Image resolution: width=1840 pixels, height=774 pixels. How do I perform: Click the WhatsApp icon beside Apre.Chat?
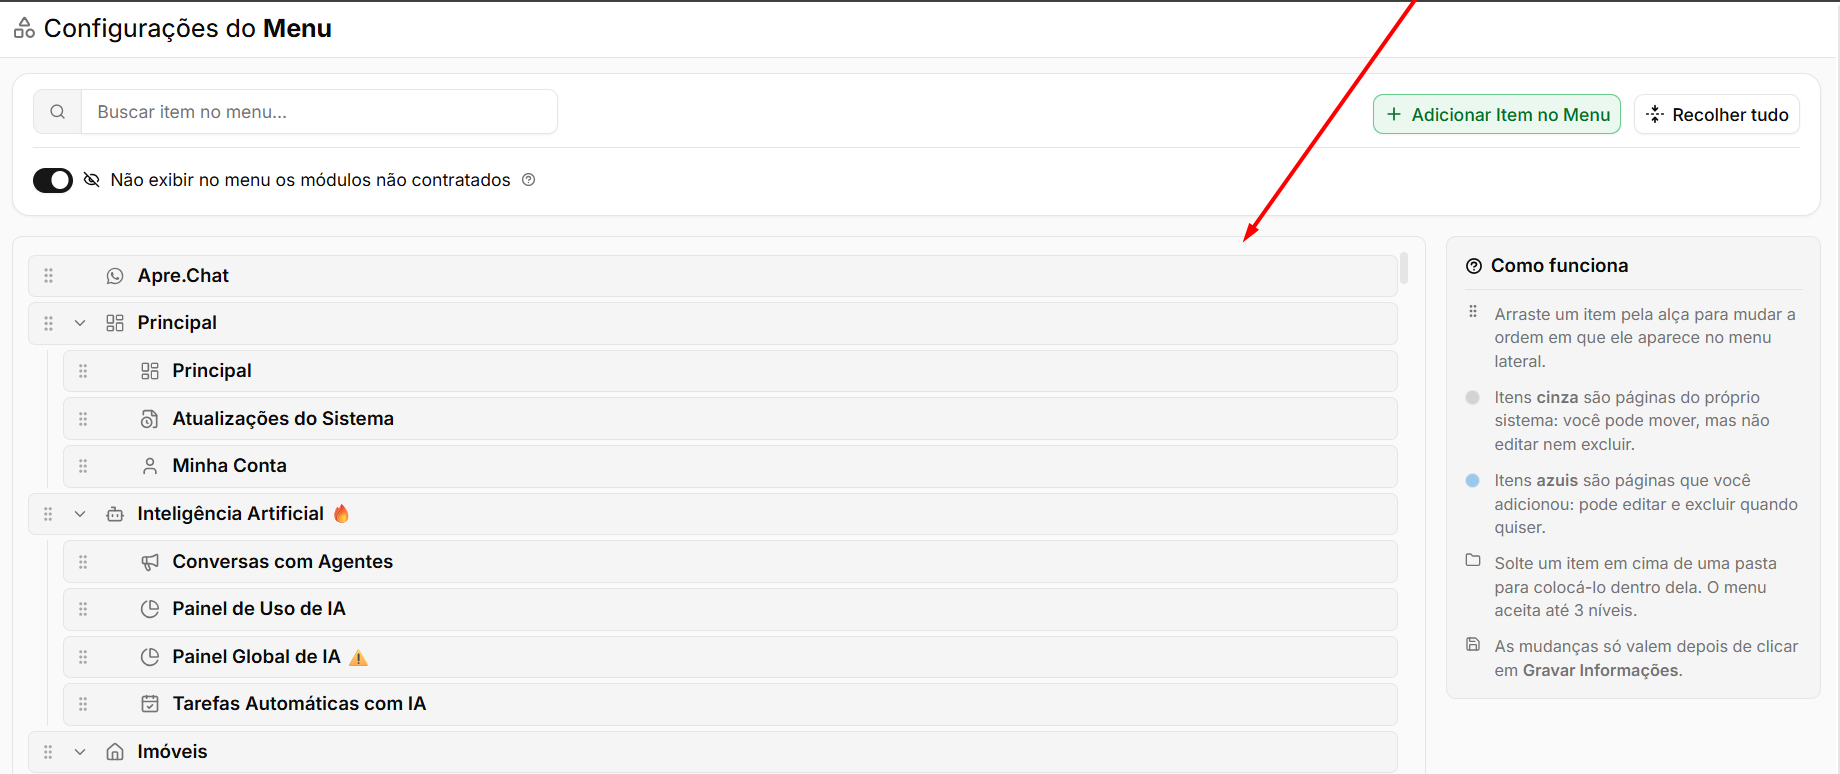point(115,276)
